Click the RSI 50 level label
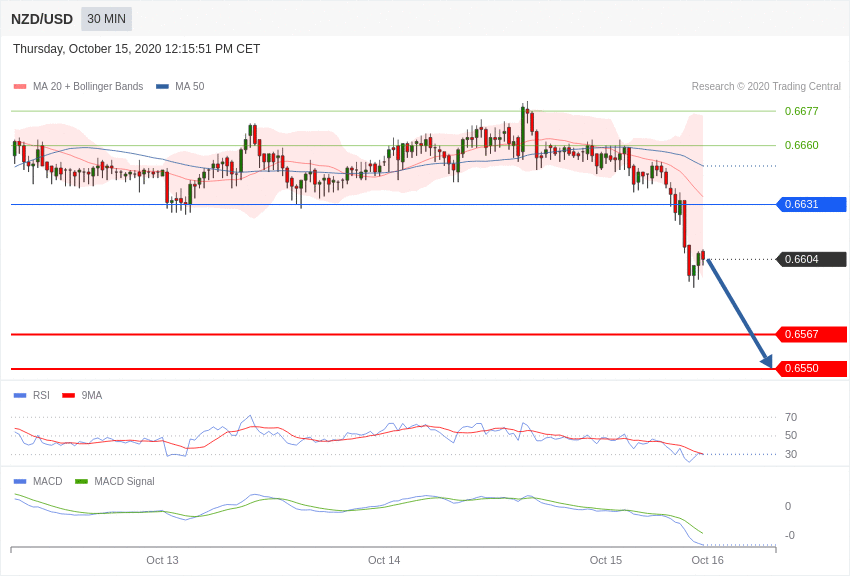850x576 pixels. click(x=791, y=436)
